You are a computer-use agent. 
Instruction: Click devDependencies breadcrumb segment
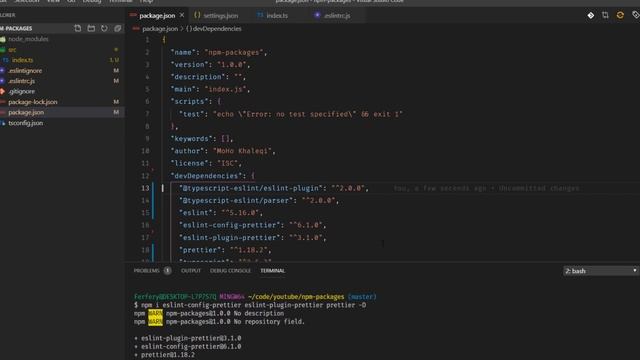[217, 29]
